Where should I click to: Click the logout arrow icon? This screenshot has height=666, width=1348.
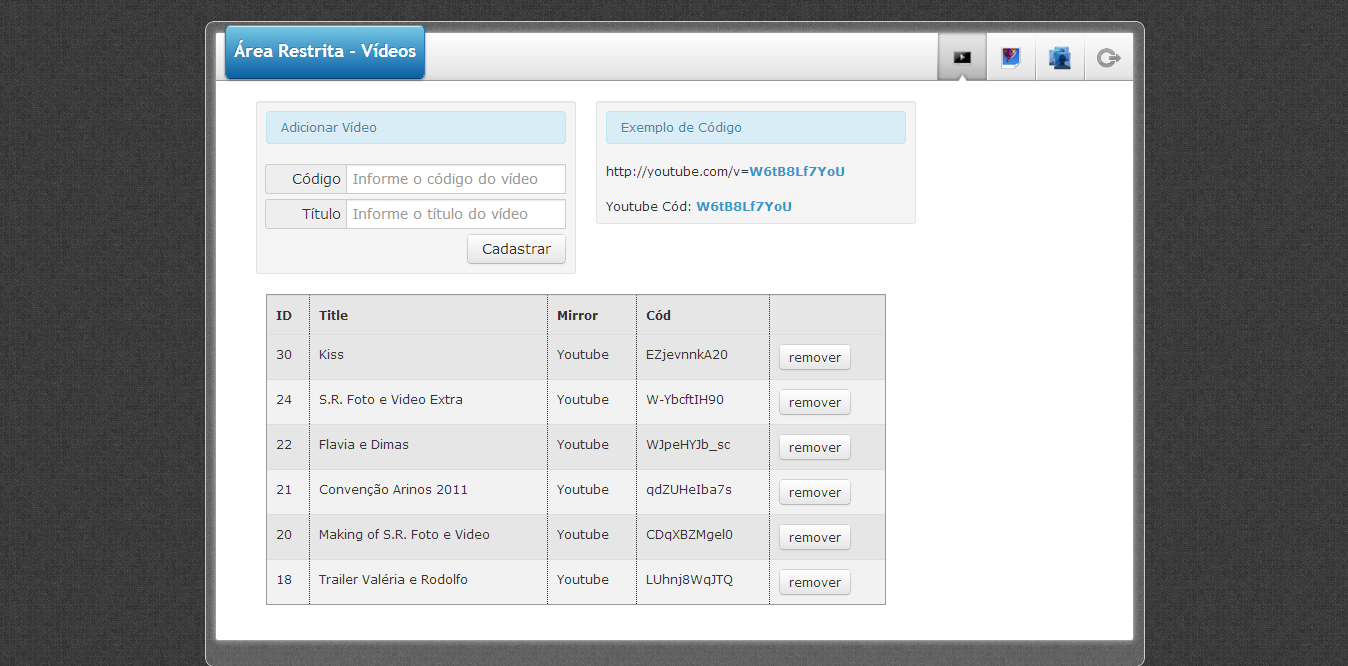coord(1108,57)
